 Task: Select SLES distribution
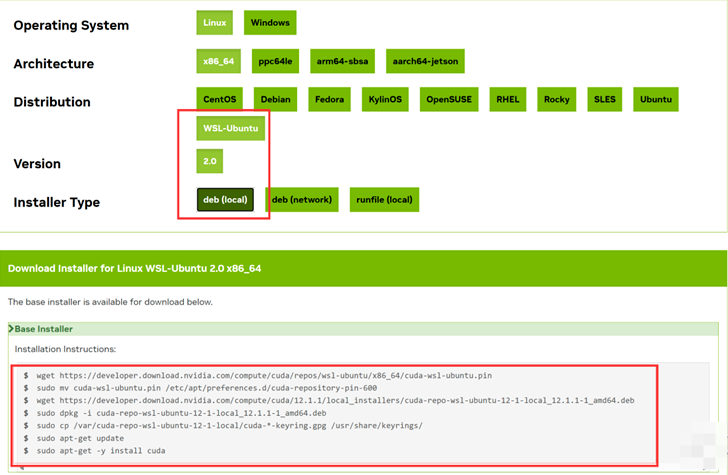point(604,99)
